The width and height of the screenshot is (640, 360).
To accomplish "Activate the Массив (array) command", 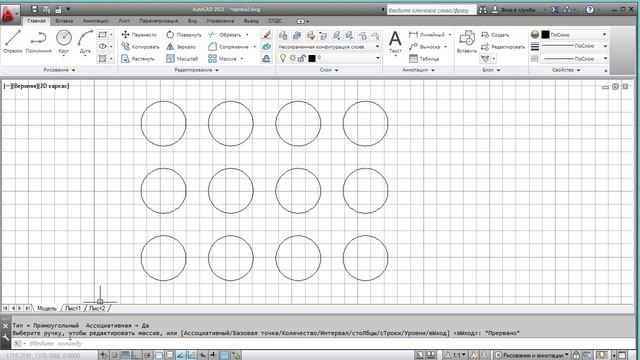I will (x=222, y=59).
